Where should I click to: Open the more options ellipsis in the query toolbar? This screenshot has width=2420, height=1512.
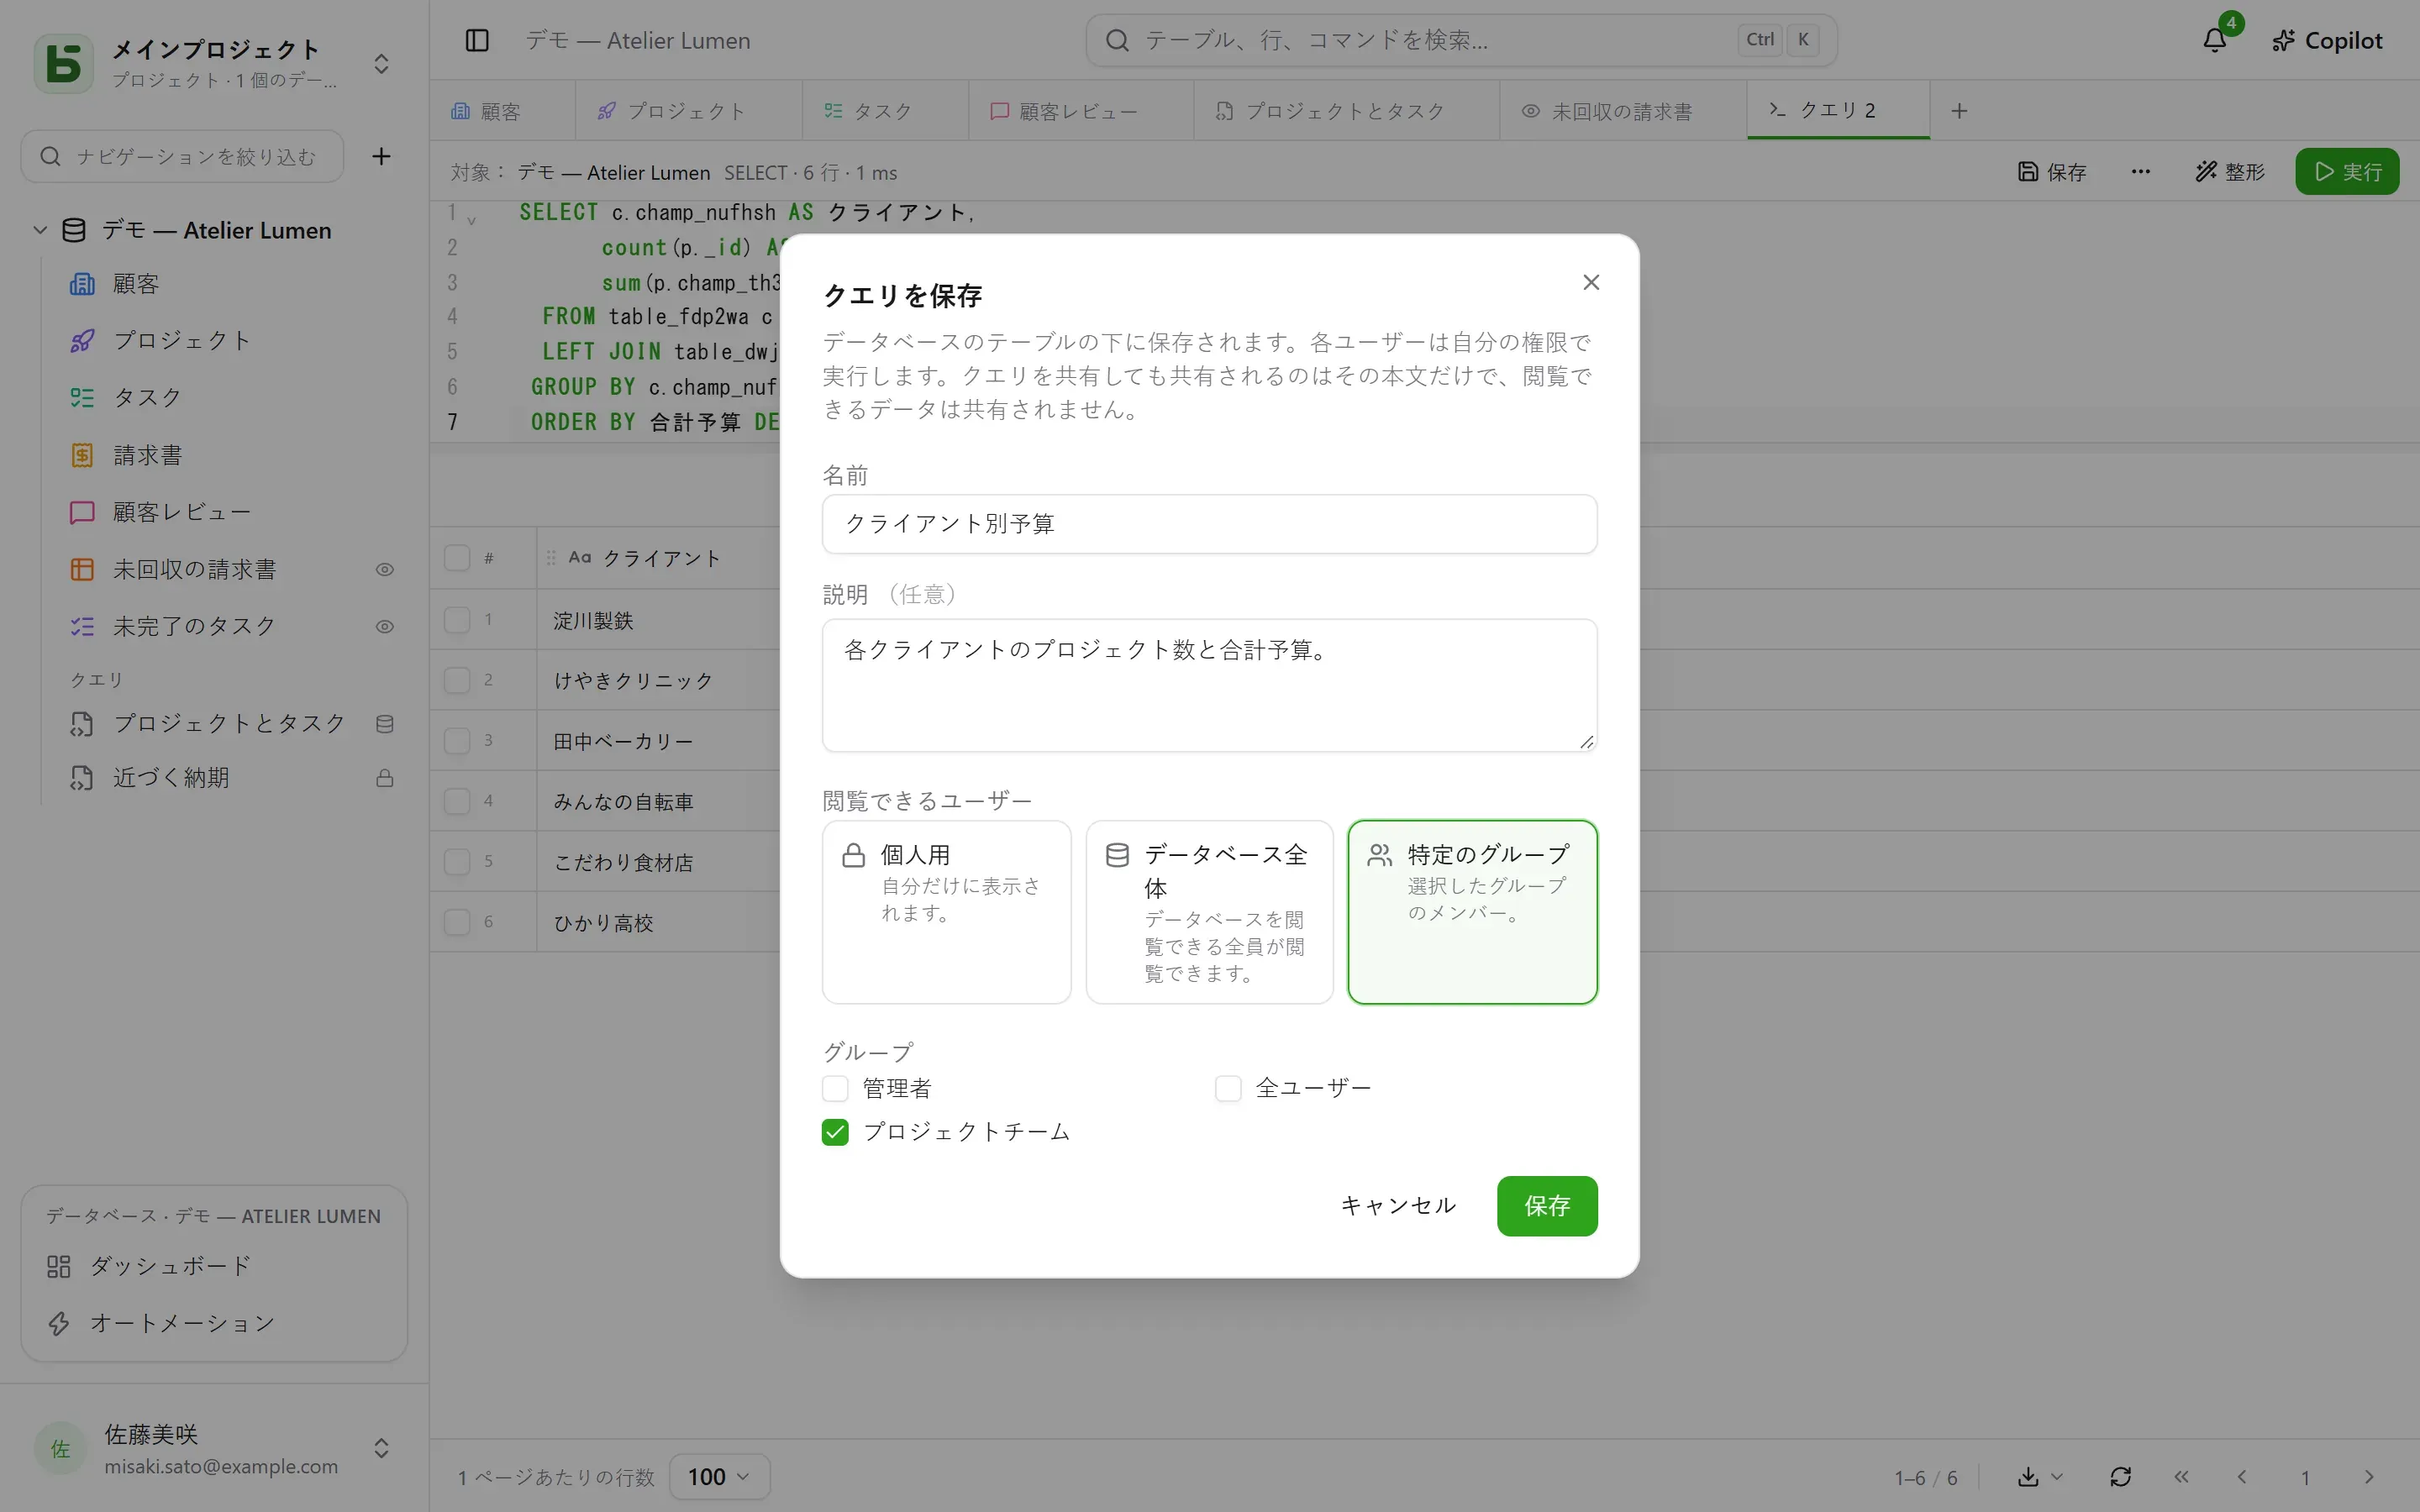coord(2140,172)
